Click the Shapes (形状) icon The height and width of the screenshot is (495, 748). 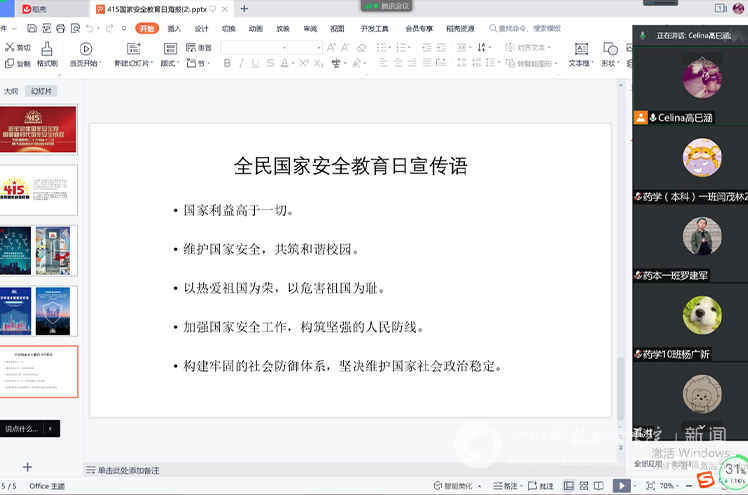(610, 54)
